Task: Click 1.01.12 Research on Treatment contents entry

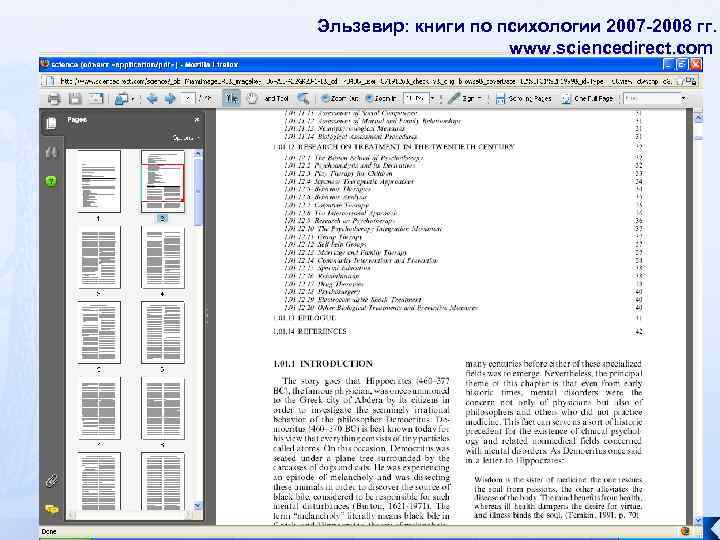Action: 394,147
